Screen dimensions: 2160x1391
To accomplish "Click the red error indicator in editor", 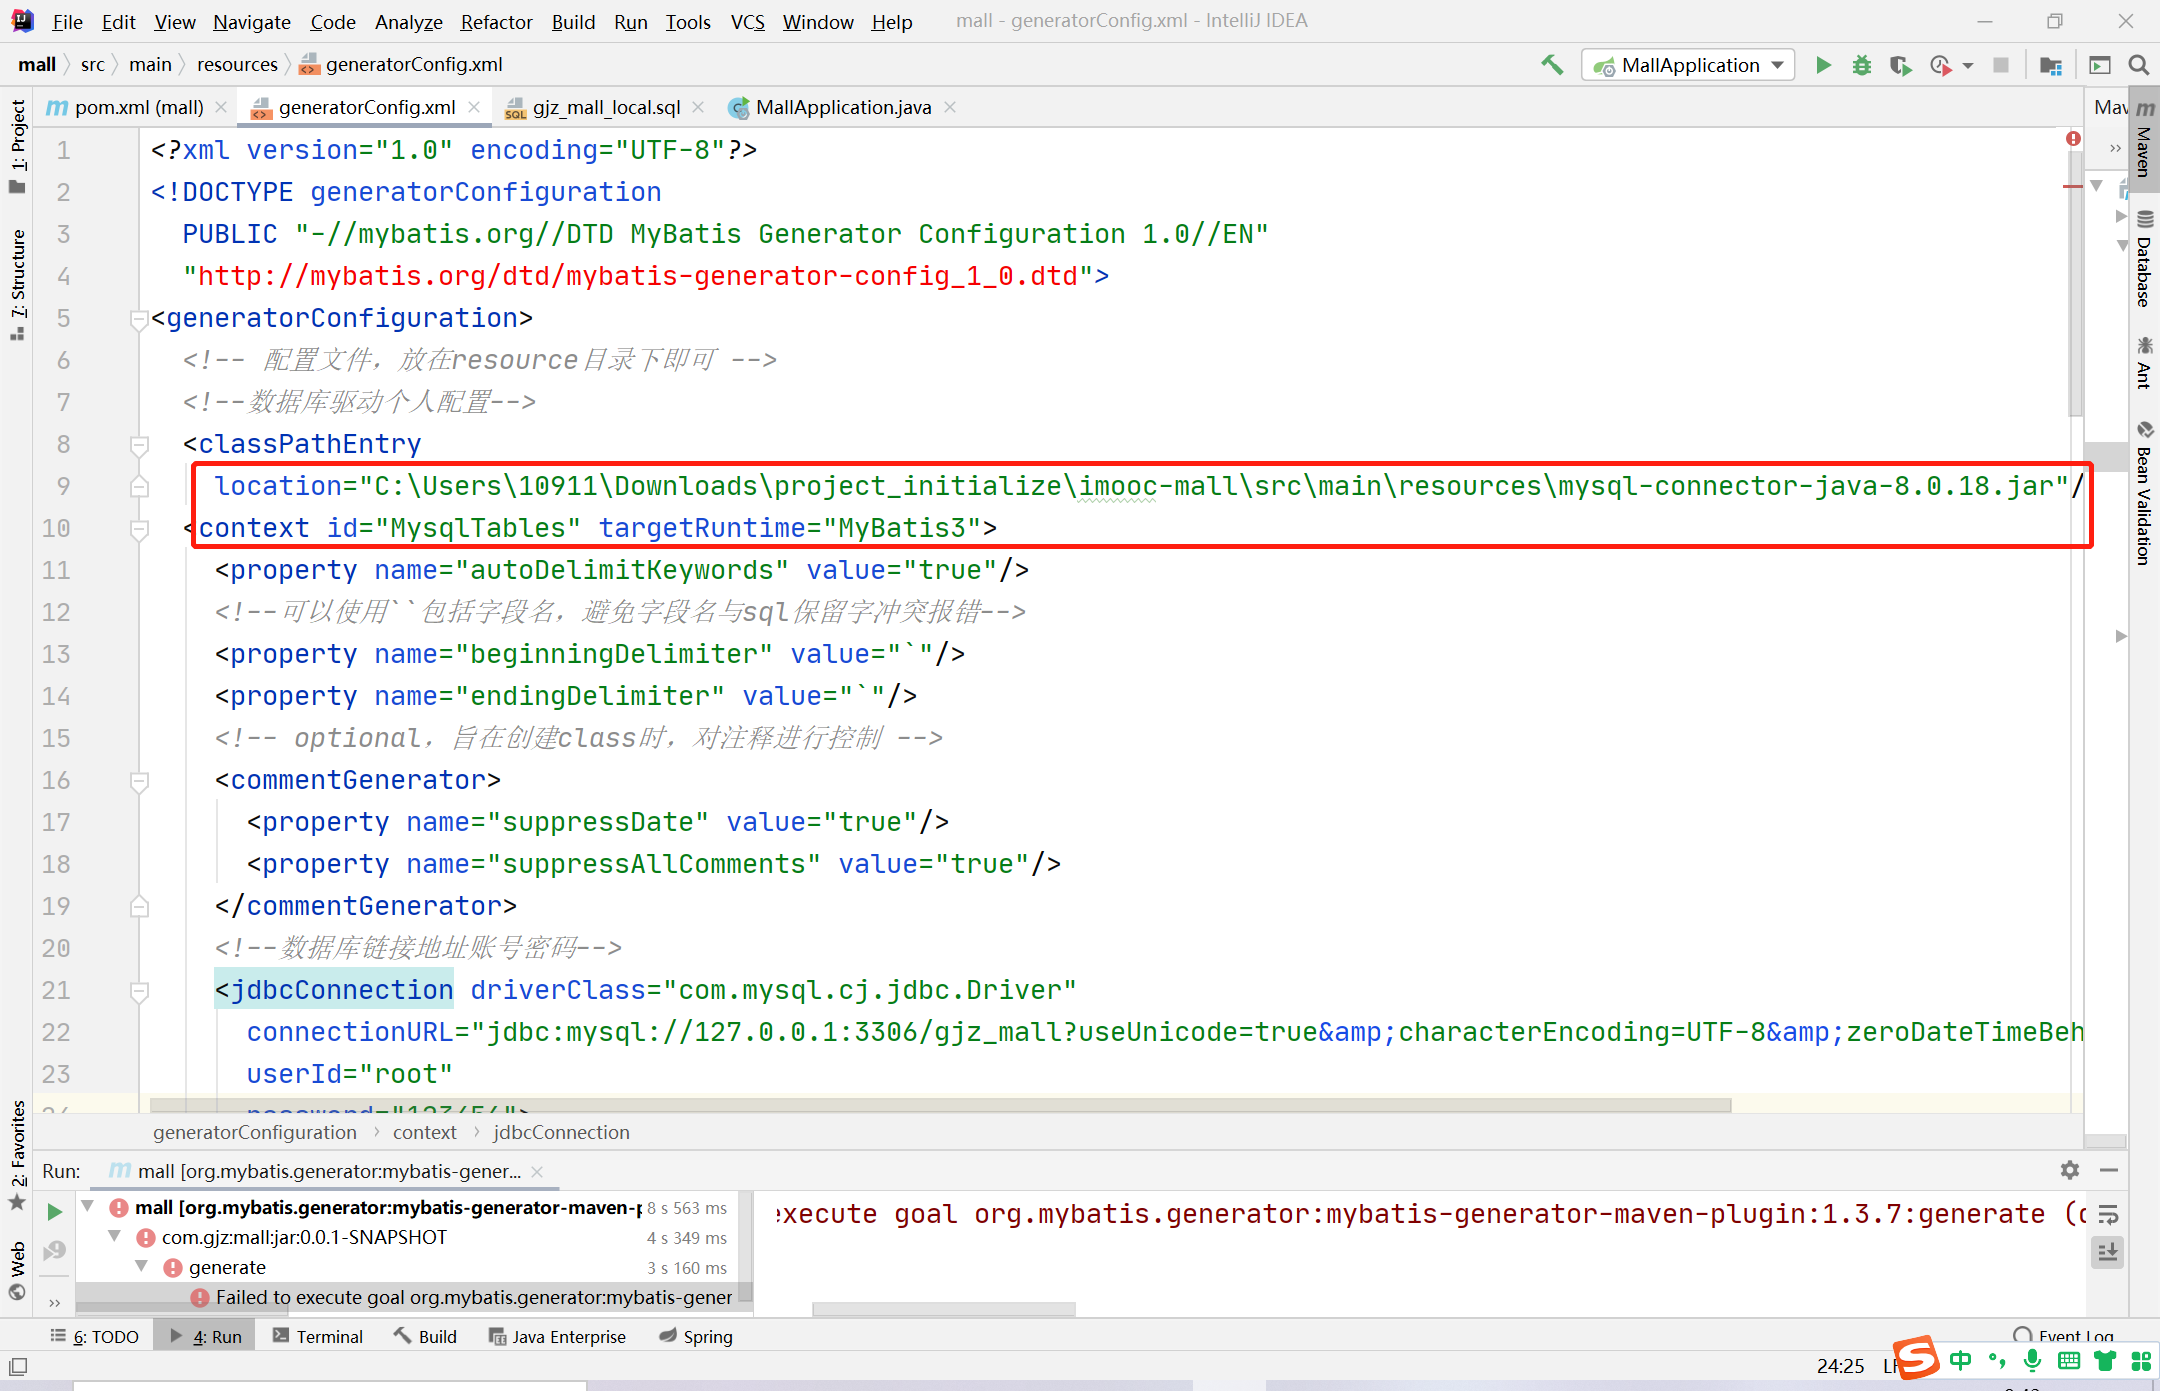I will (2073, 139).
